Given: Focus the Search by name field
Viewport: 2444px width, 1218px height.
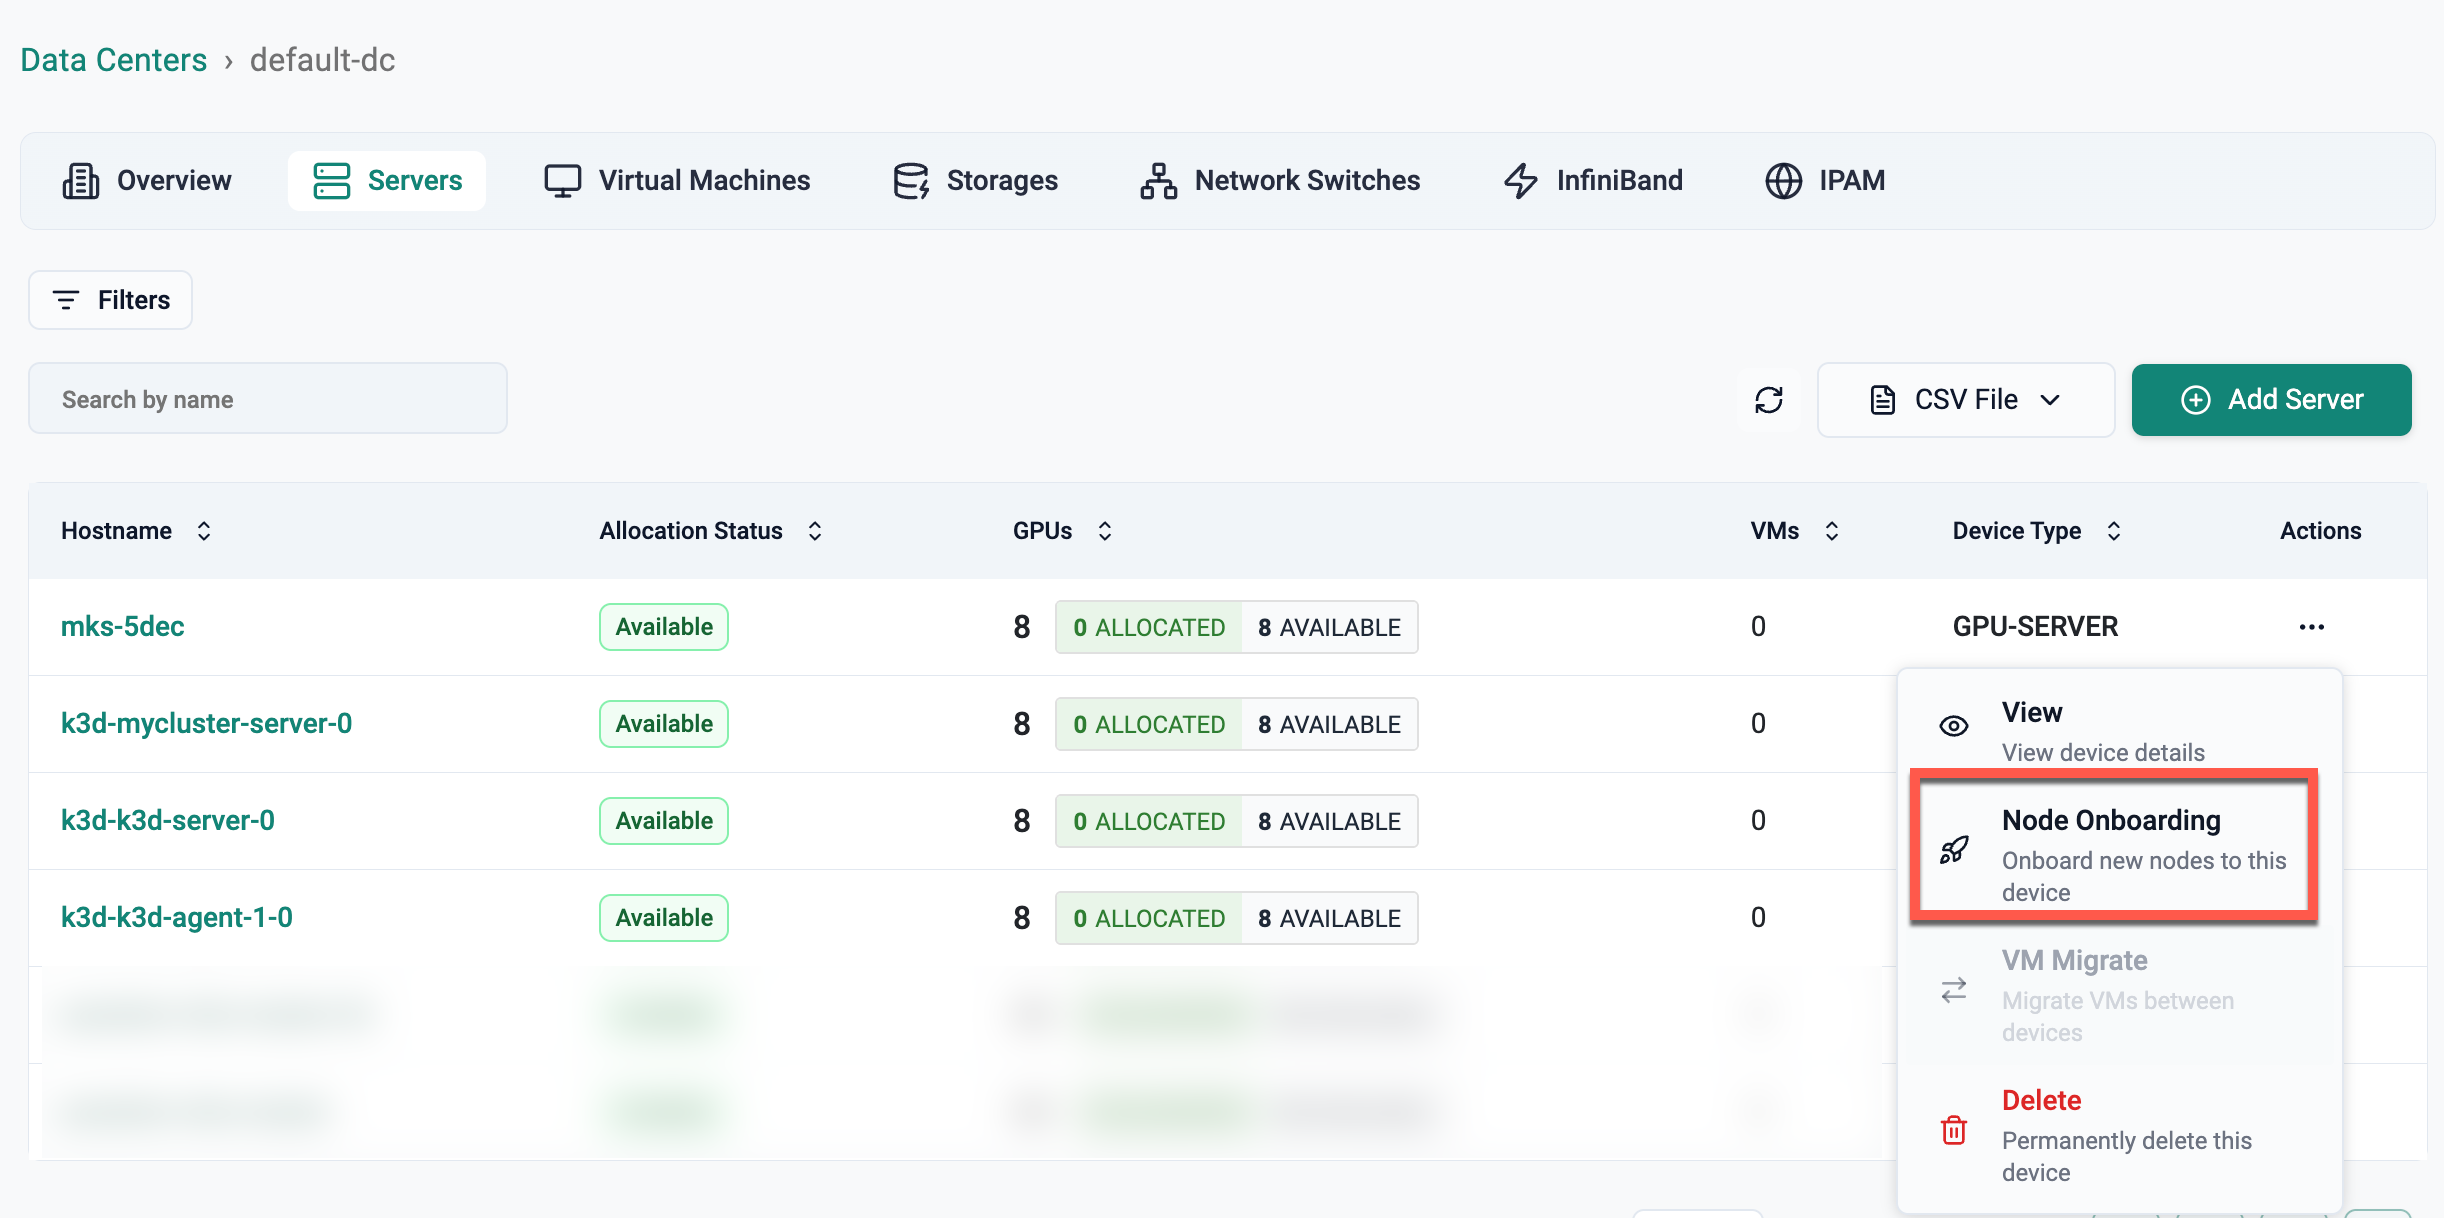Looking at the screenshot, I should click(x=268, y=399).
